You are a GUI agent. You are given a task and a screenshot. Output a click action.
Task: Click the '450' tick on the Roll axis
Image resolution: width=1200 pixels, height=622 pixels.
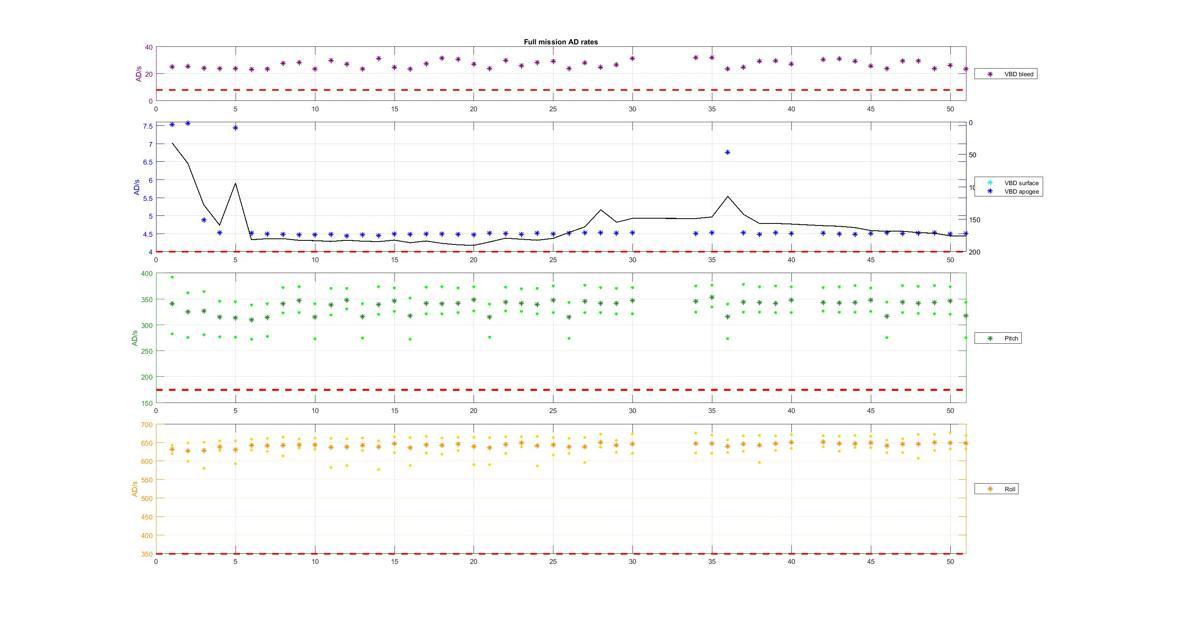point(147,517)
